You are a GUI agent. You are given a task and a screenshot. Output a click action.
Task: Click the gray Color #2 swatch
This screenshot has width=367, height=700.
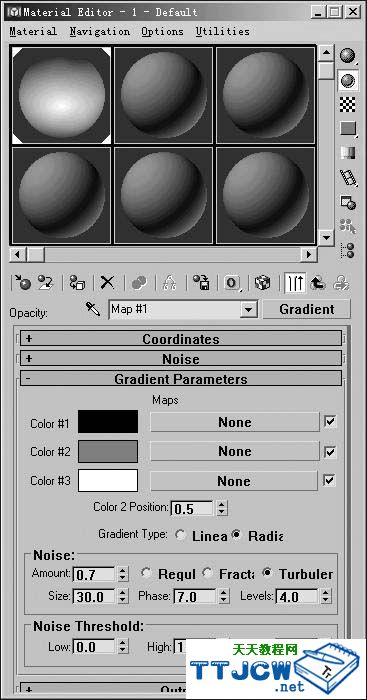click(108, 451)
